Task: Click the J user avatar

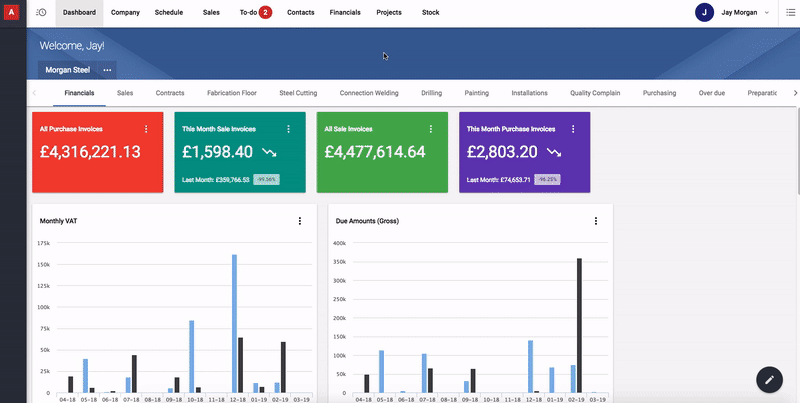Action: point(705,12)
